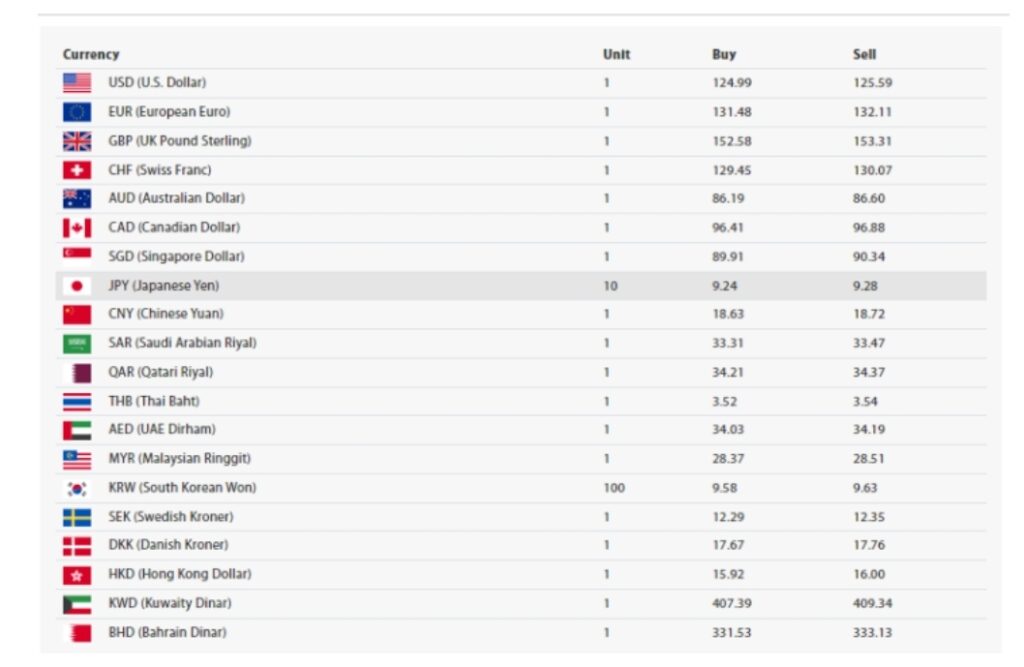The height and width of the screenshot is (667, 1024).
Task: Select the MYR (Malaysian Ringgit) label
Action: (179, 458)
